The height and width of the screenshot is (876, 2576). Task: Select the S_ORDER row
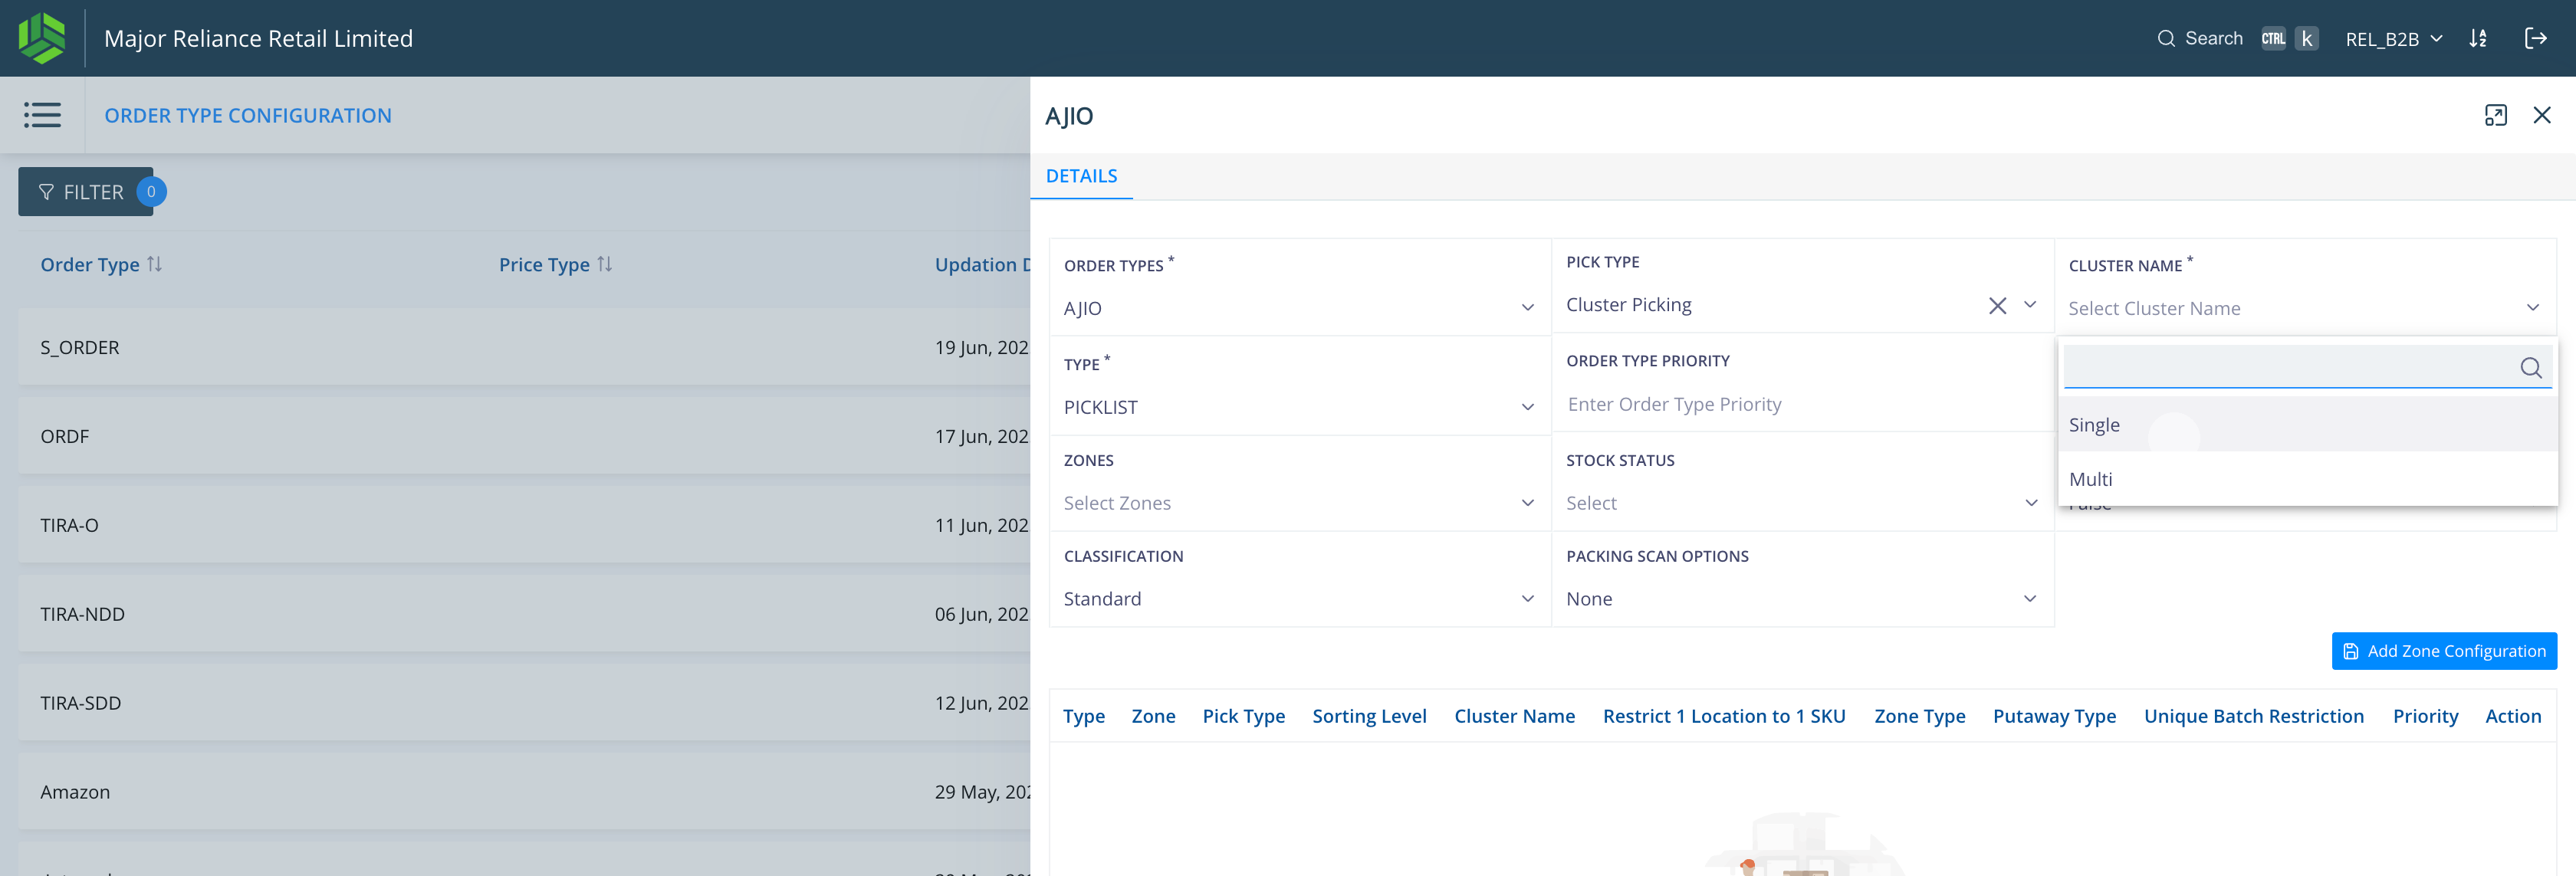[x=524, y=347]
